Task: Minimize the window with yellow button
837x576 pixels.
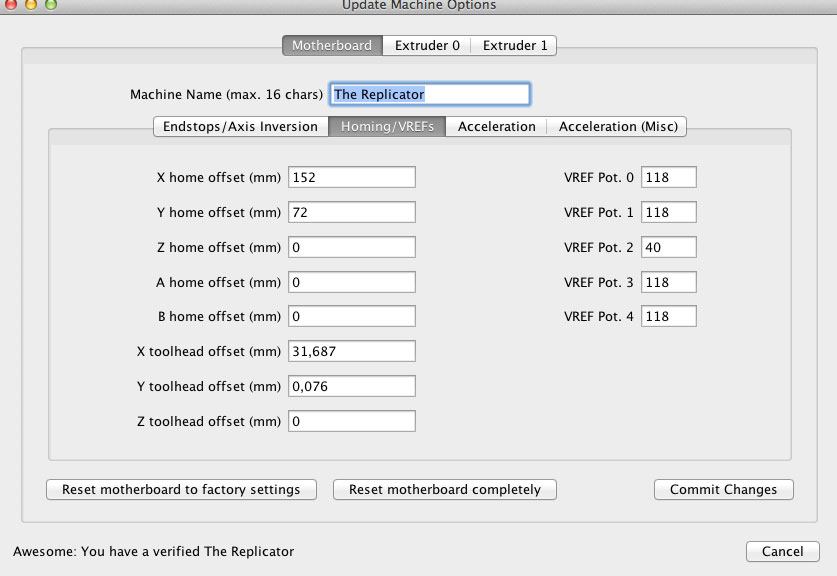Action: (31, 4)
